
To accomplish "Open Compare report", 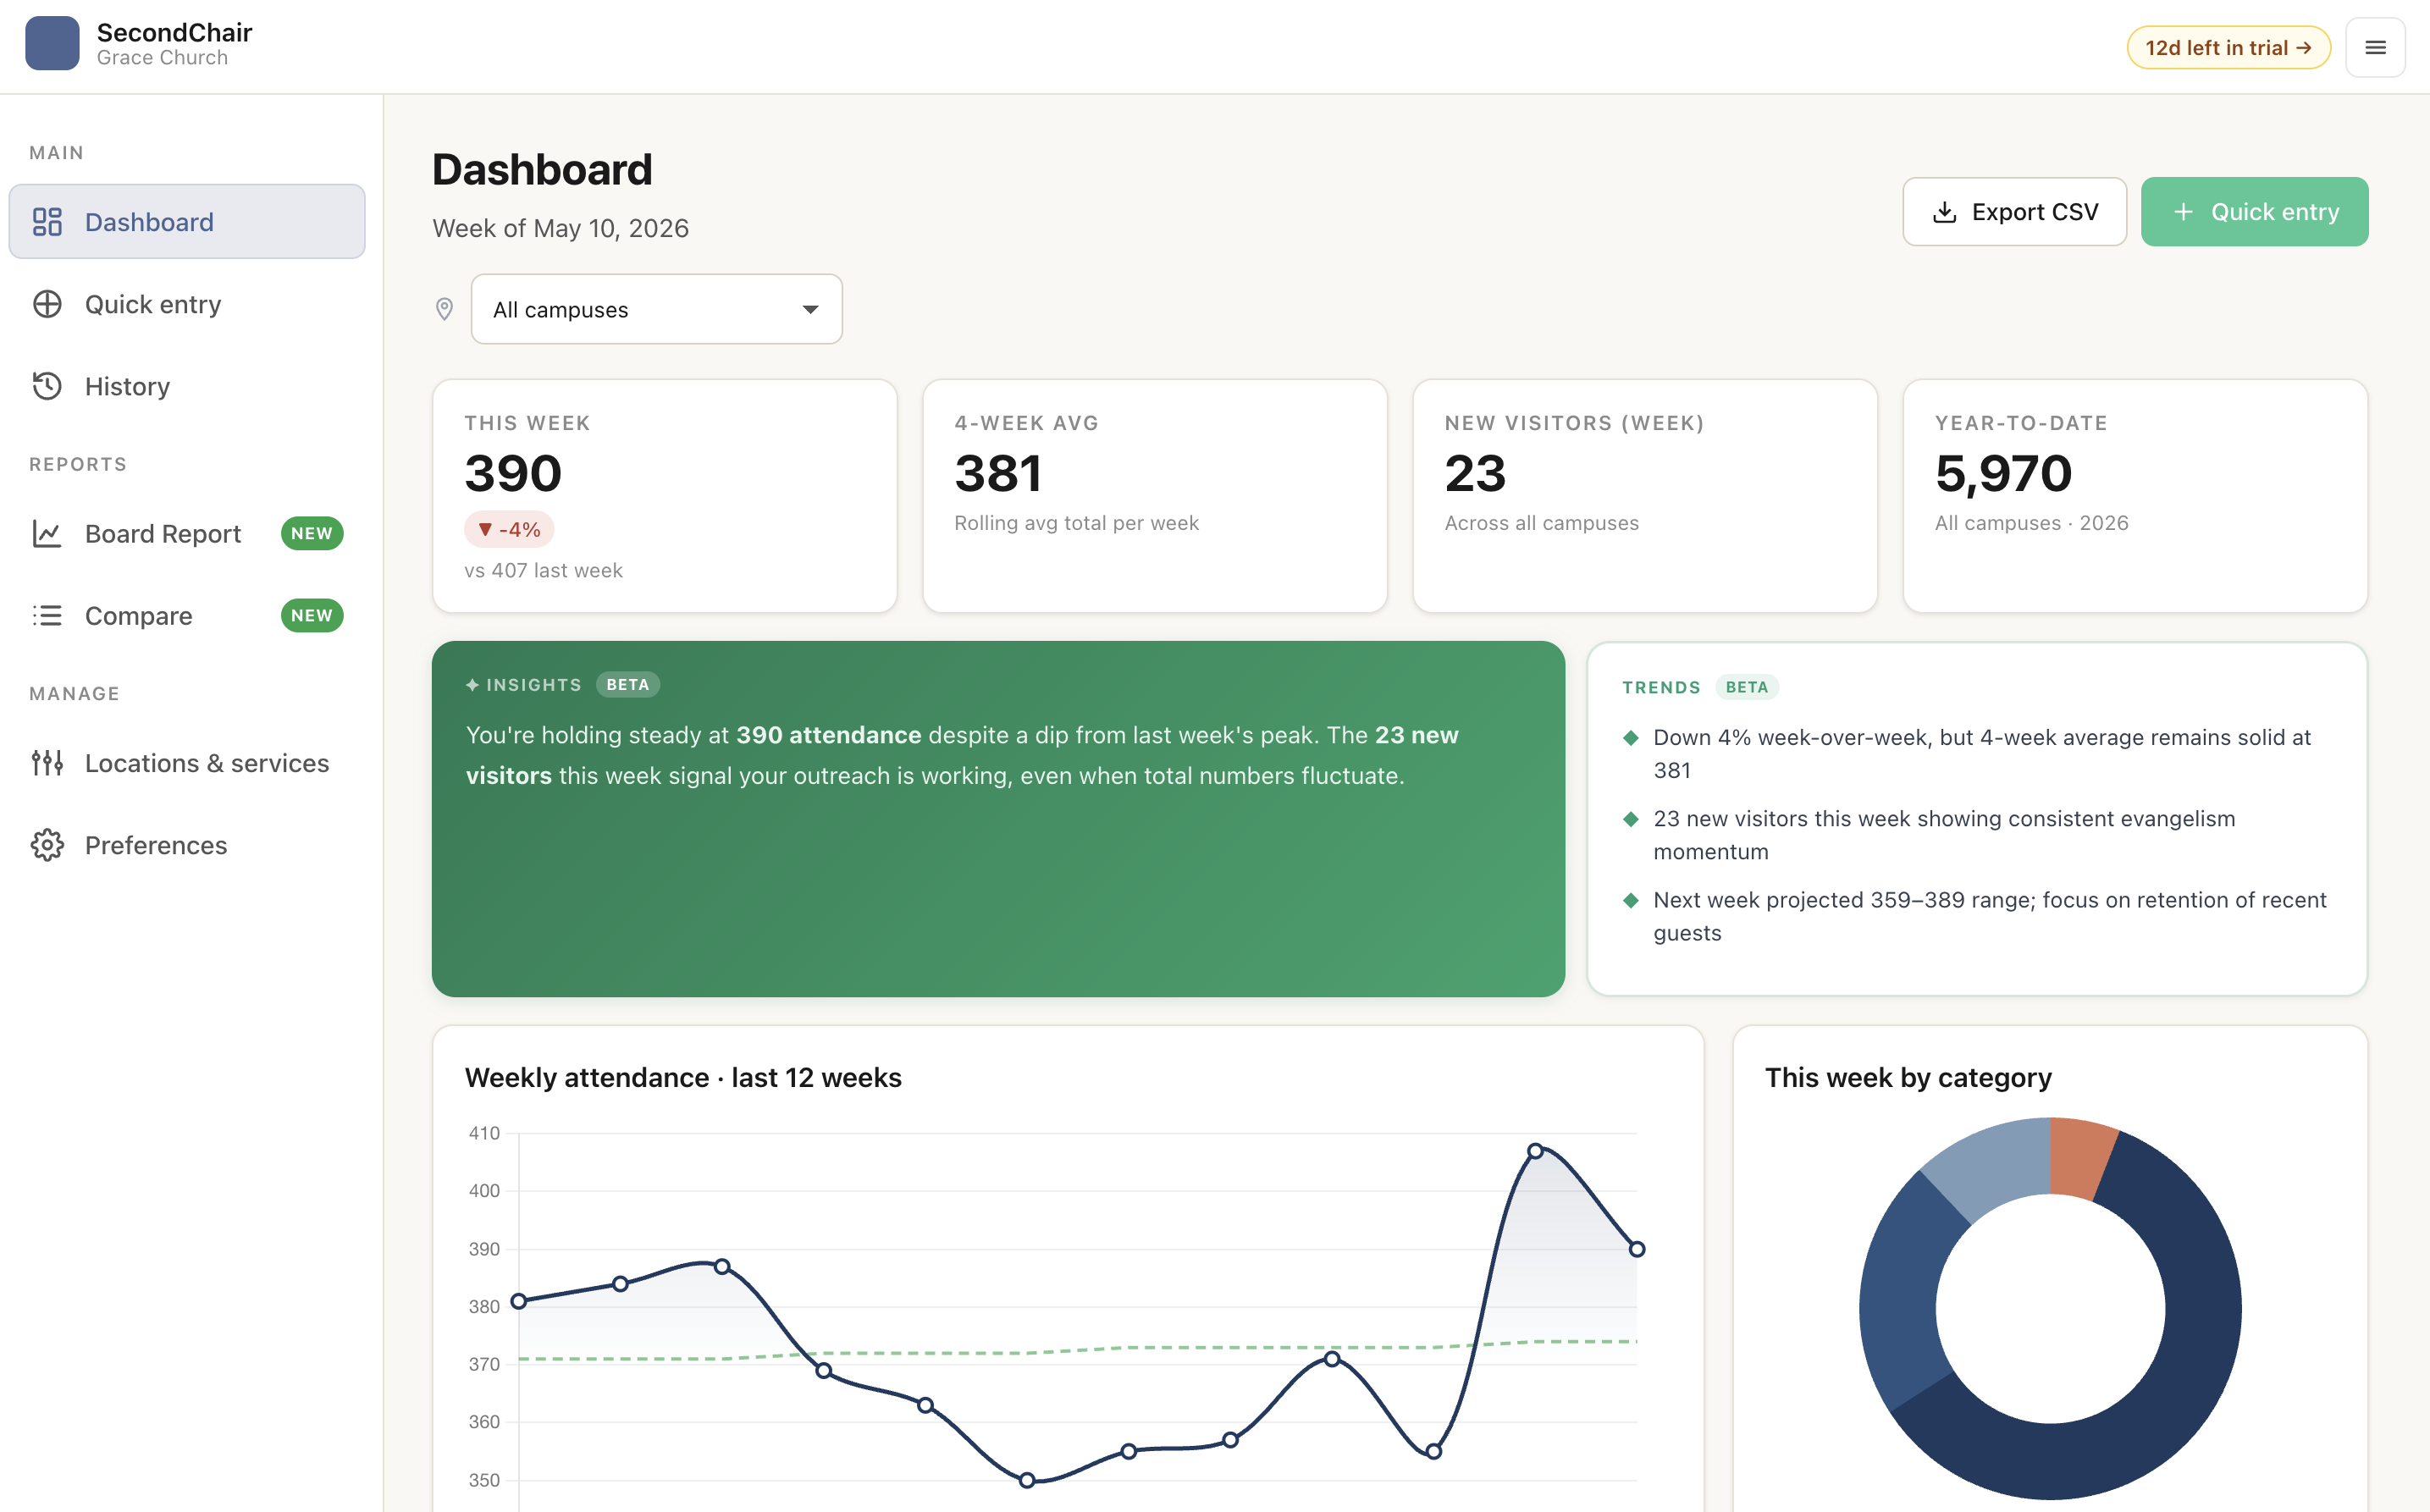I will coord(187,615).
